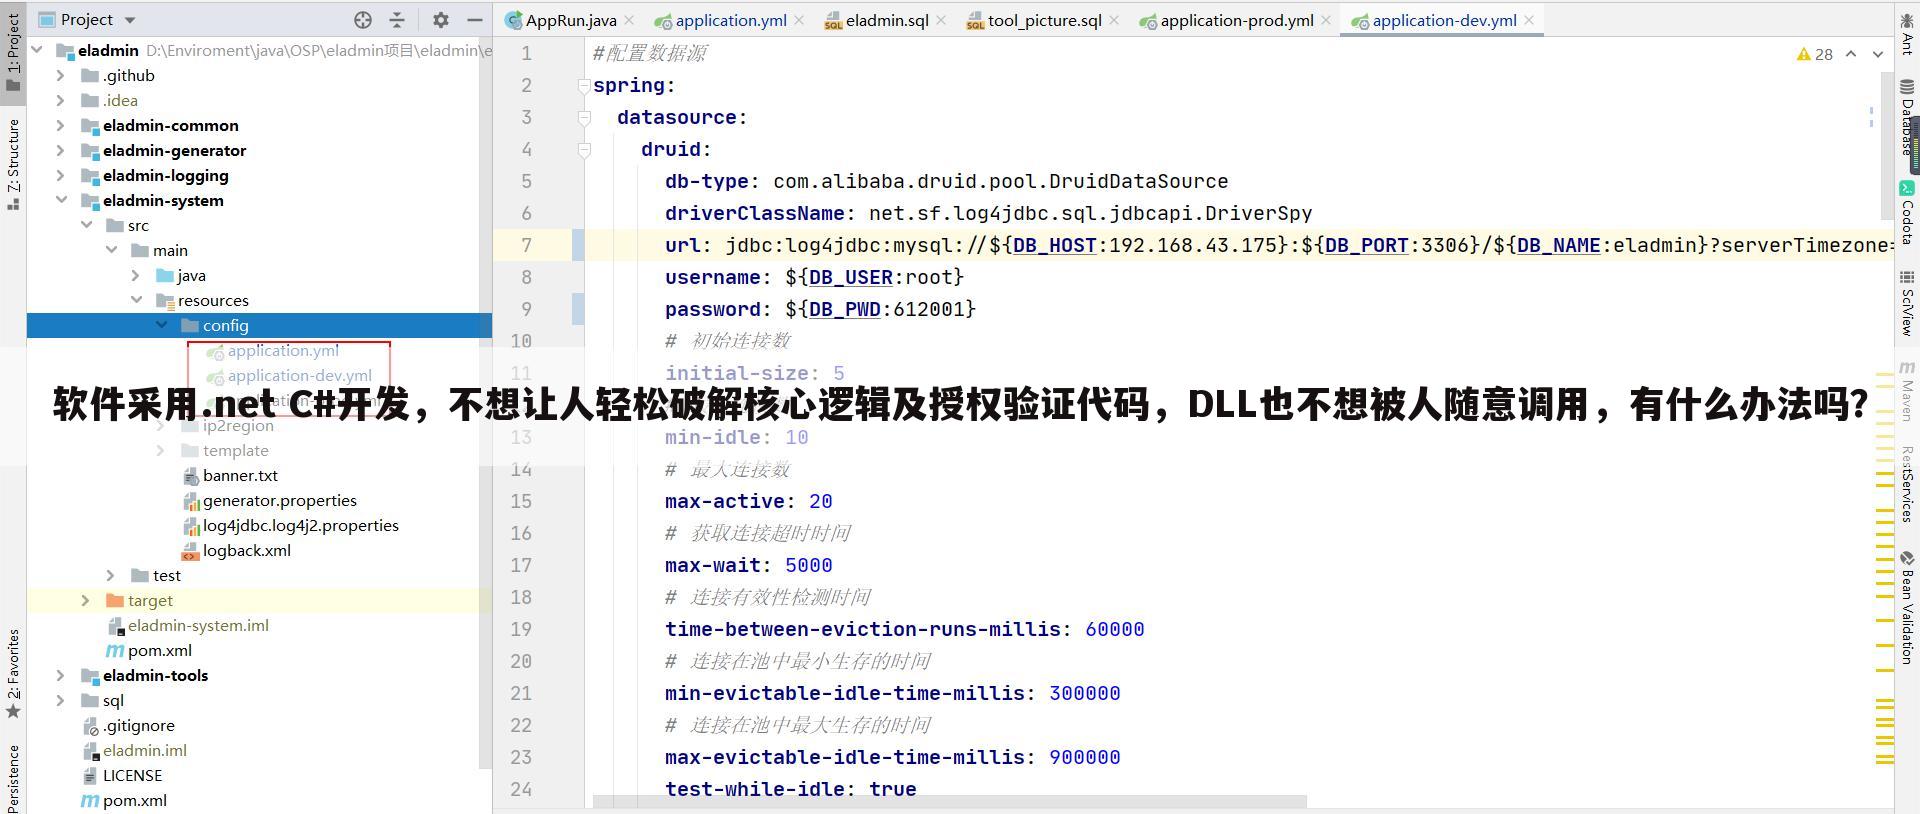The image size is (1920, 814).
Task: Click DB_HOST variable link on line 7
Action: 1055,245
